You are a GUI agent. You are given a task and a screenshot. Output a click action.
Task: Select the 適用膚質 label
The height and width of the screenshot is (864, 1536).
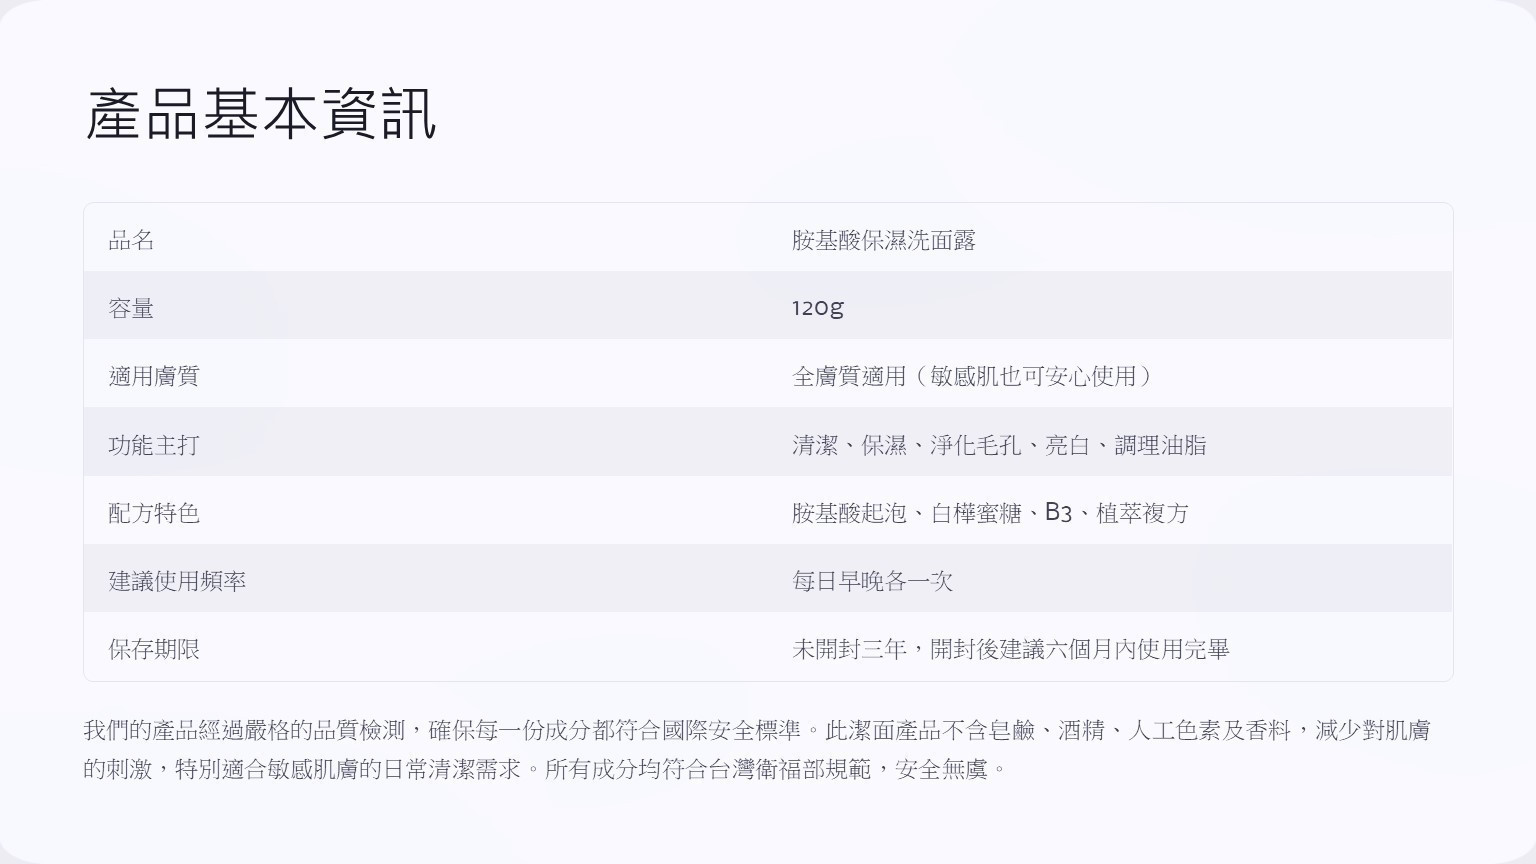(x=154, y=376)
